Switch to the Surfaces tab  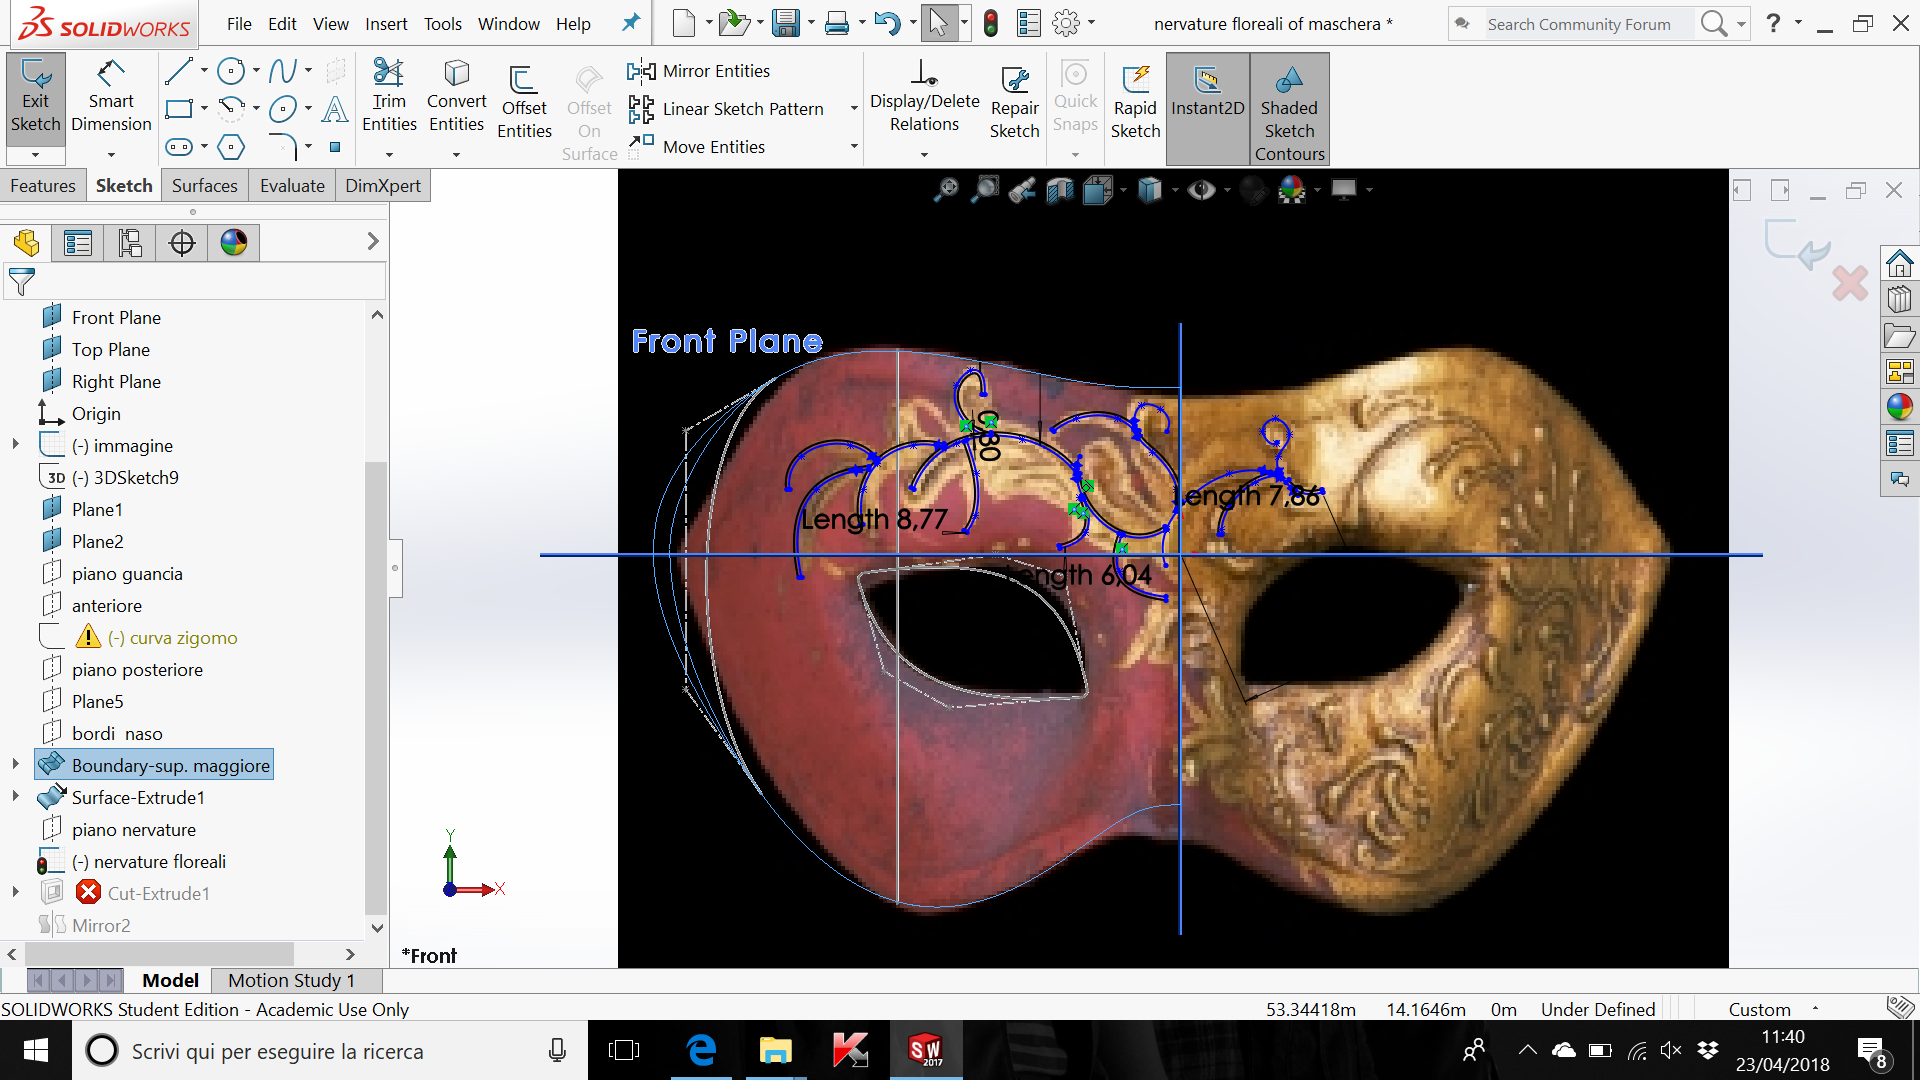[x=204, y=185]
